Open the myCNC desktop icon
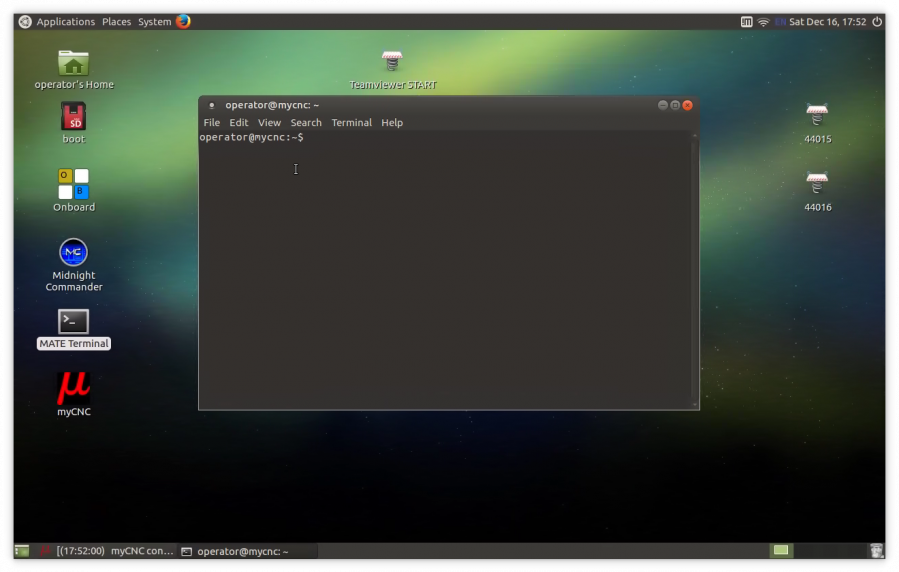This screenshot has height=572, width=899. click(x=73, y=388)
